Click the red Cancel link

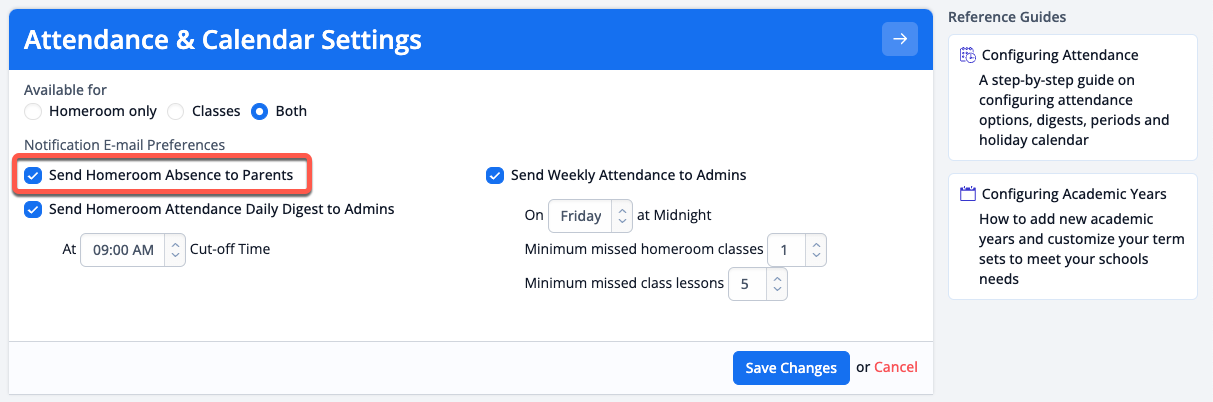coord(896,367)
